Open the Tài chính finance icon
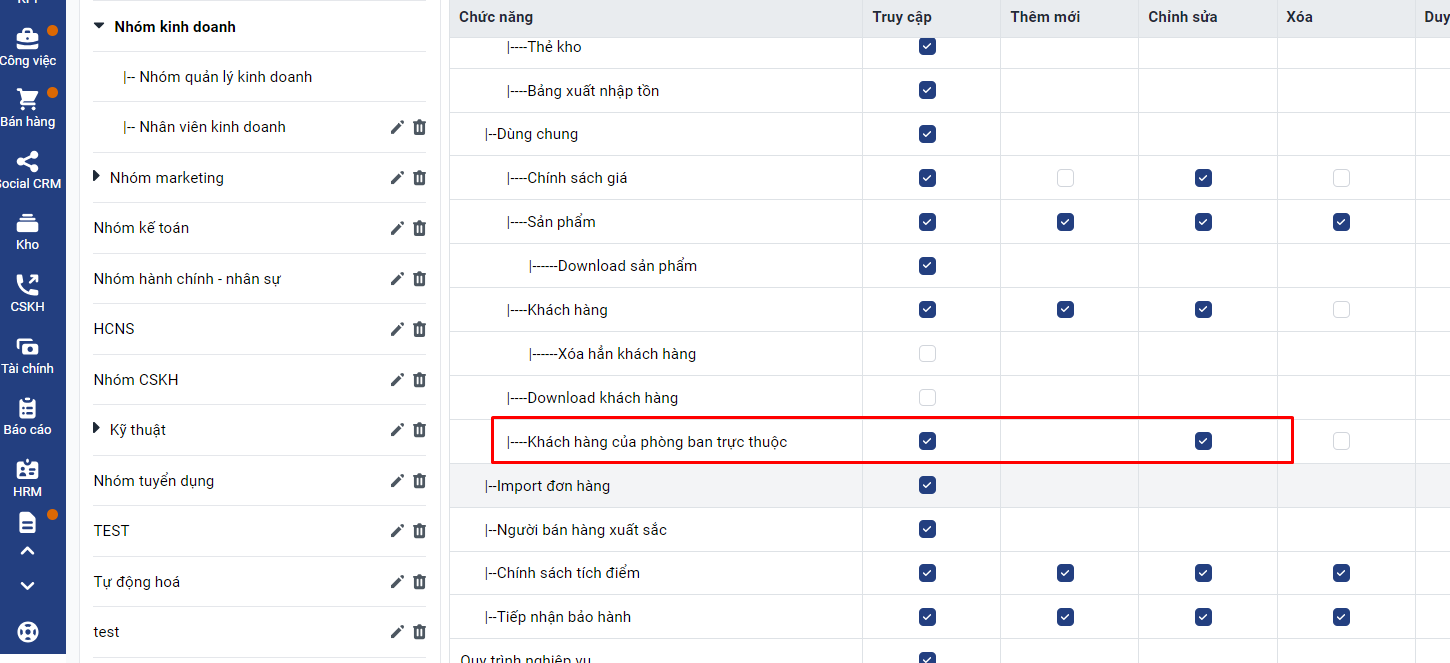 pyautogui.click(x=27, y=347)
